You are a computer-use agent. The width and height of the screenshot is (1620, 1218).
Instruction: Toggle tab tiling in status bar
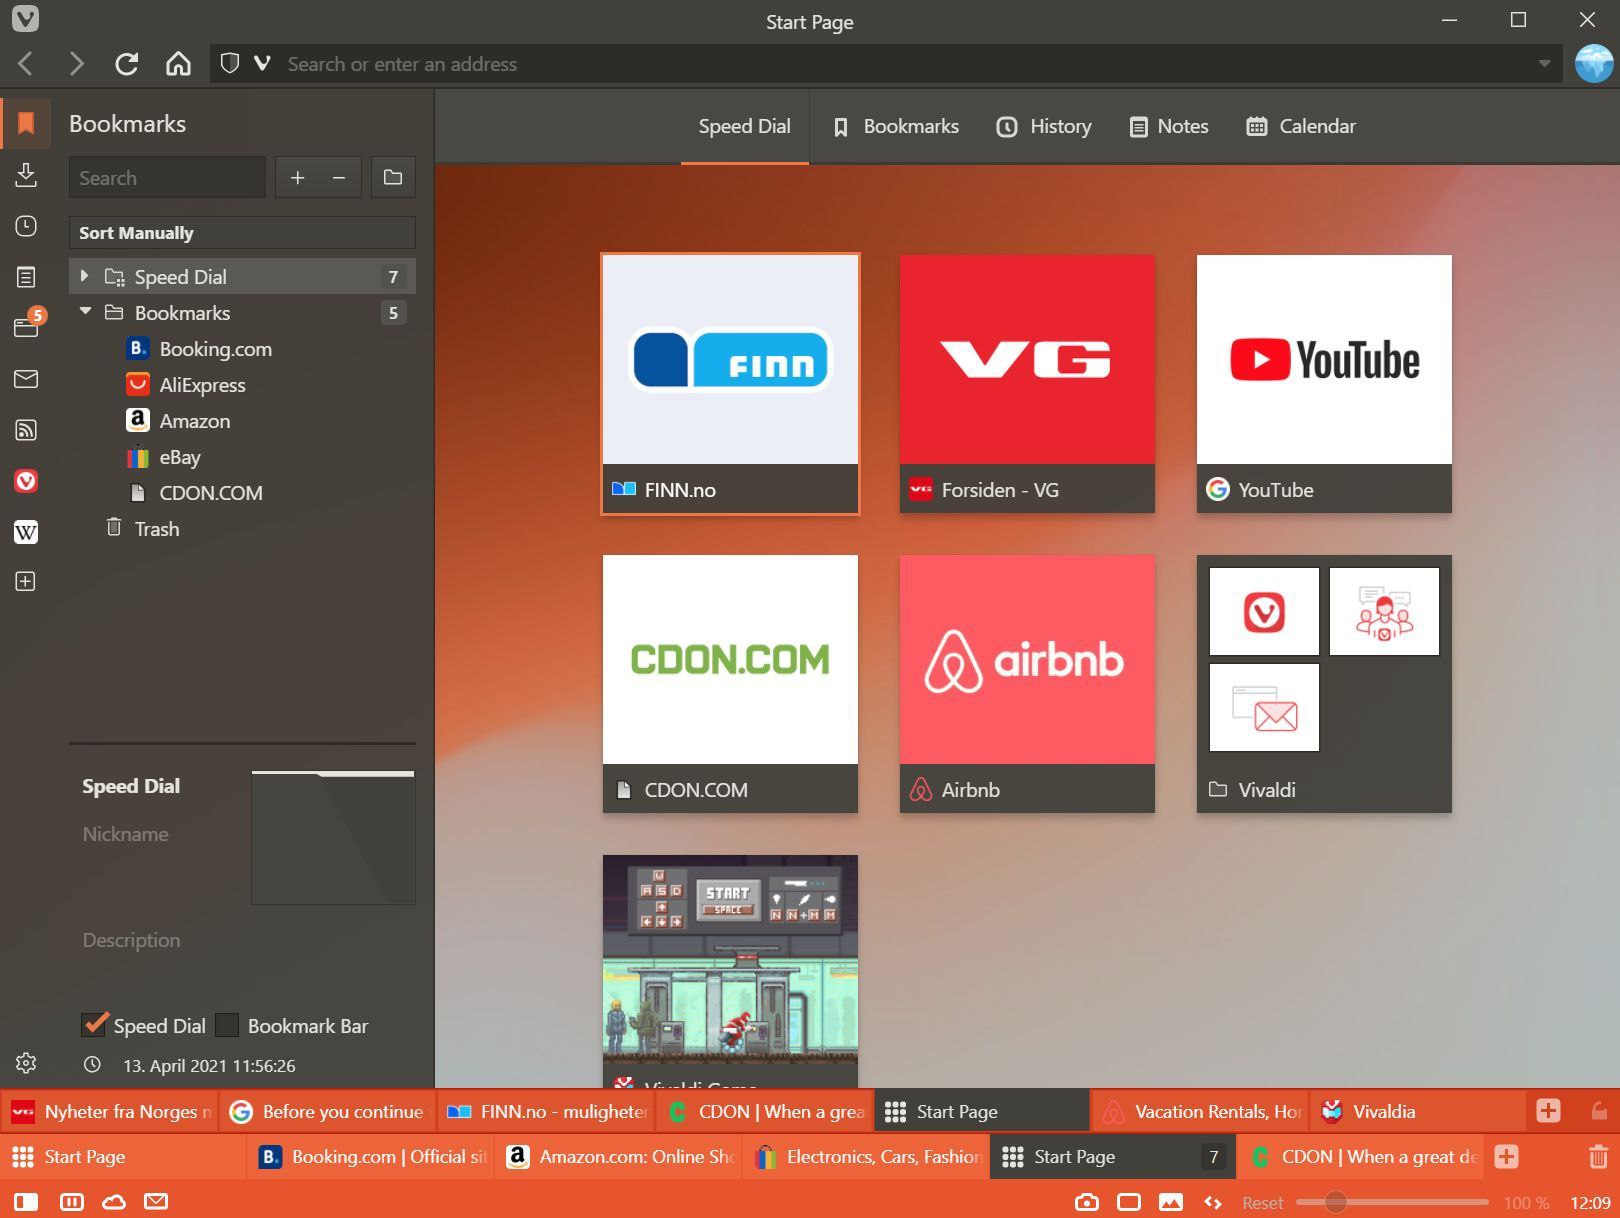(1129, 1202)
